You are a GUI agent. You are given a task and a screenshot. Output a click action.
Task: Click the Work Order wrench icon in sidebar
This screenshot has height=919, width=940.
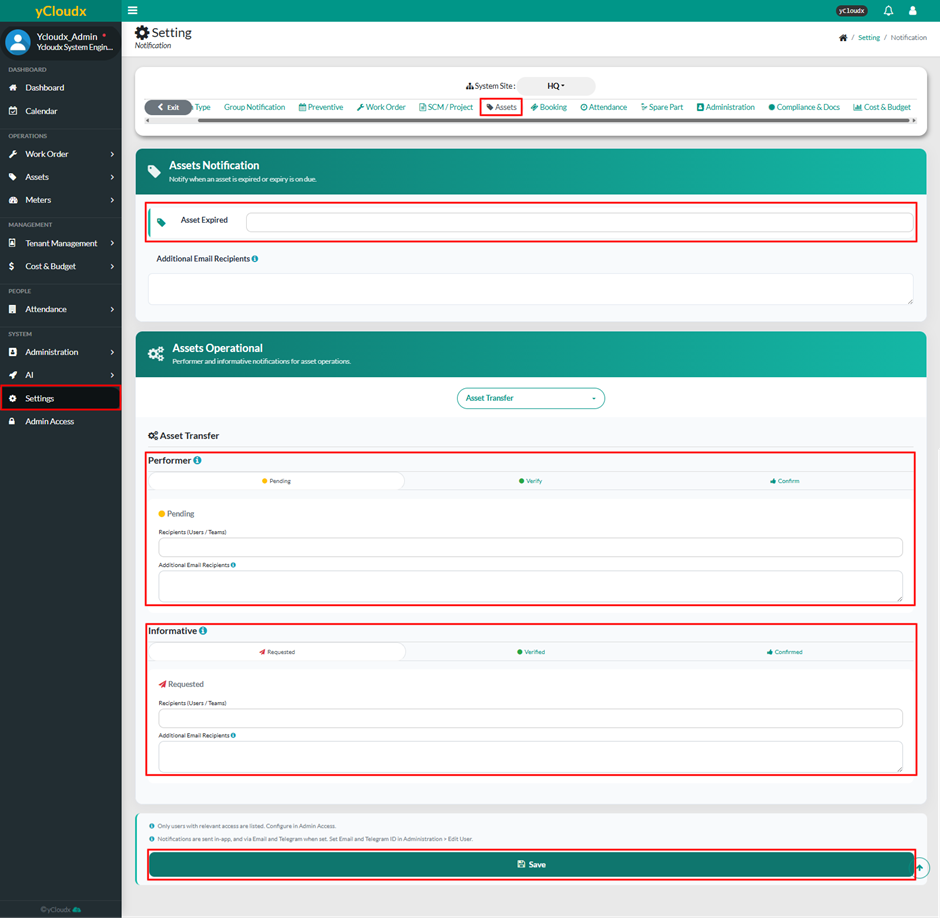(x=13, y=154)
